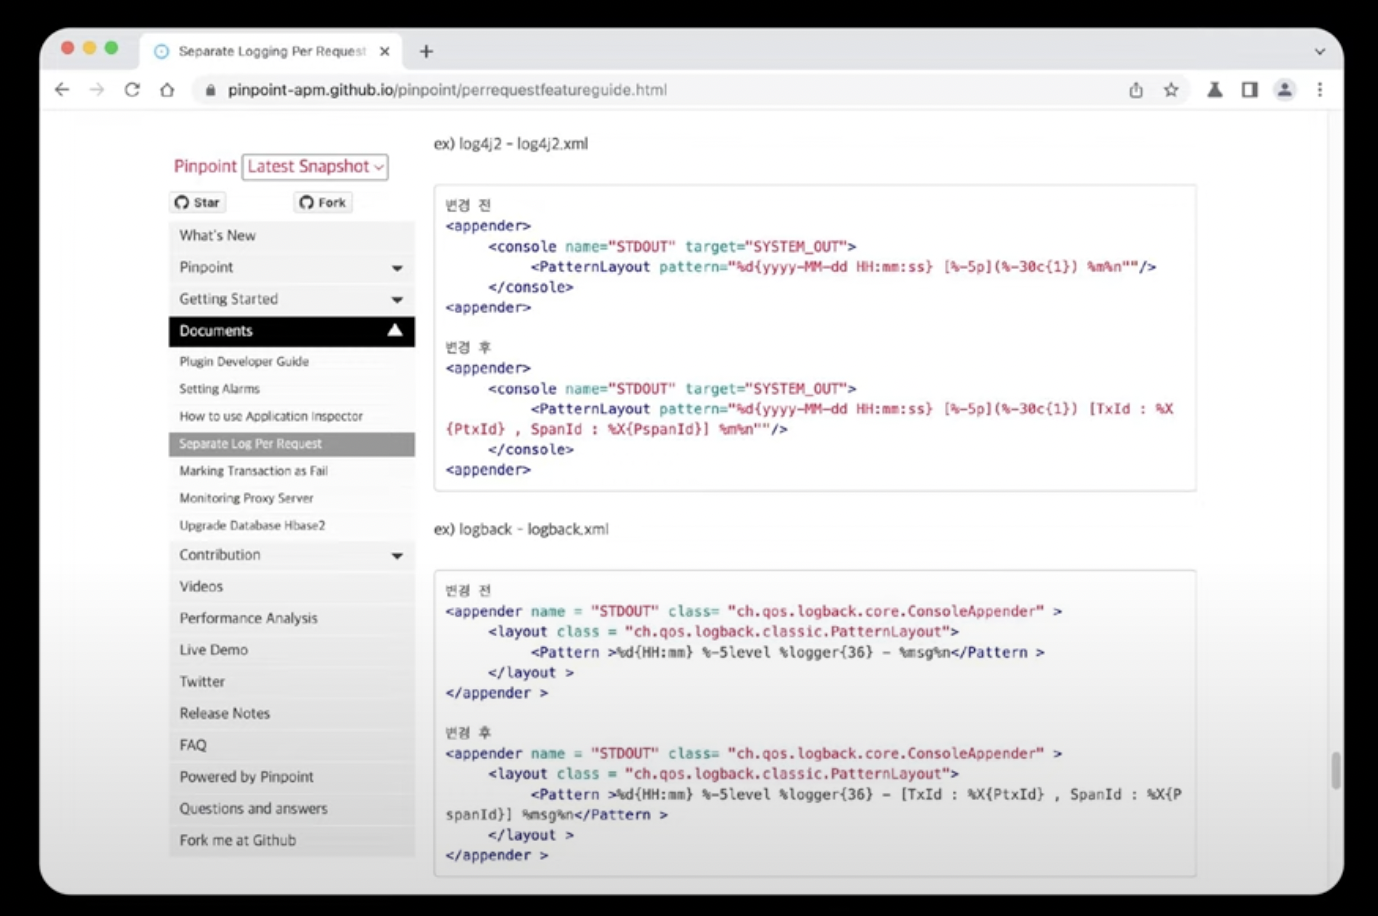1378x916 pixels.
Task: Expand the Pinpoint sidebar menu arrow
Action: click(397, 268)
